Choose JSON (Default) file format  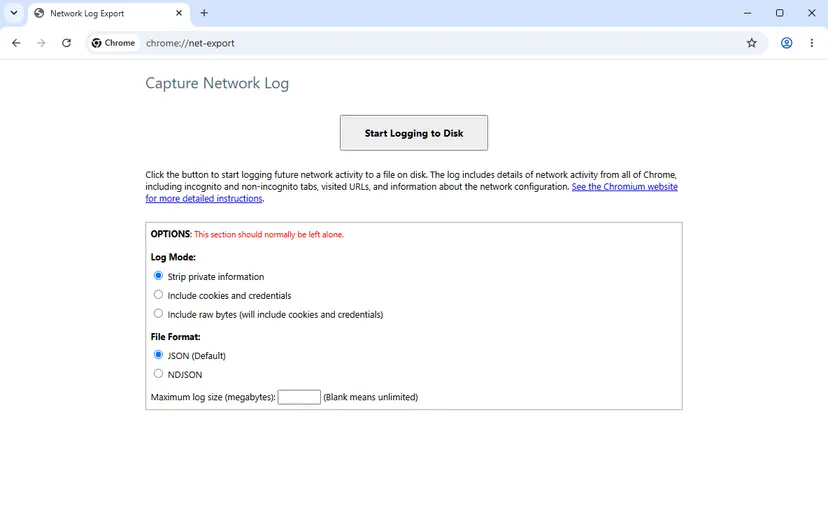click(x=158, y=355)
